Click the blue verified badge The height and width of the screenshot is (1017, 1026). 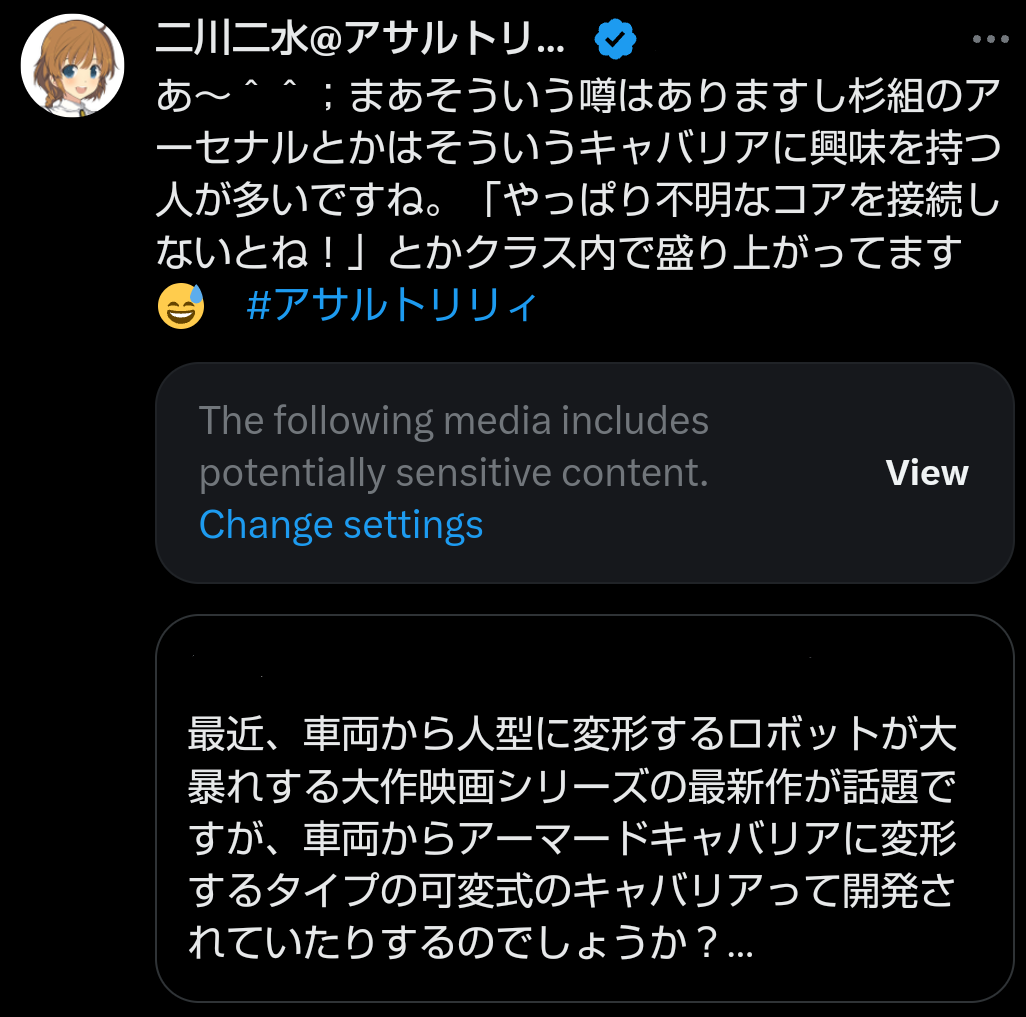[616, 40]
